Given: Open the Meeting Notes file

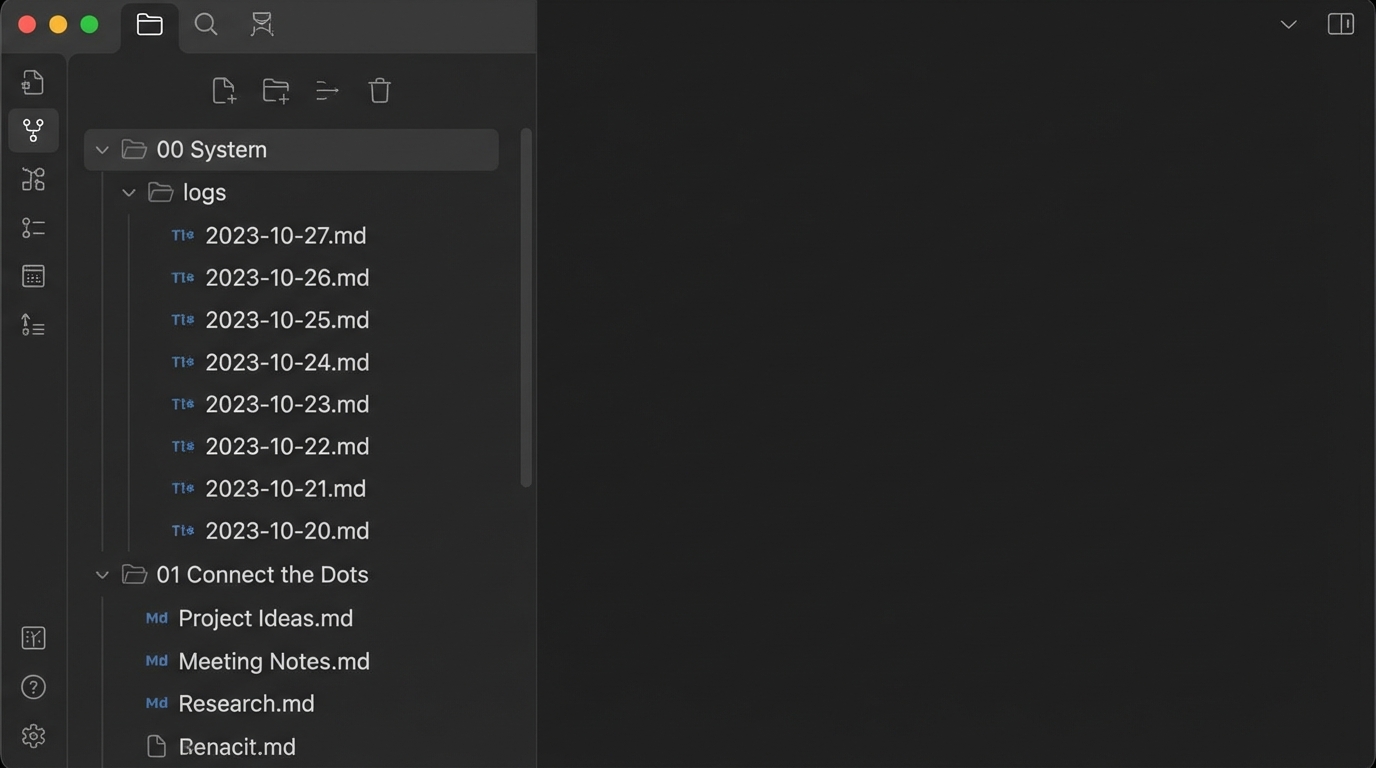Looking at the screenshot, I should (x=273, y=661).
